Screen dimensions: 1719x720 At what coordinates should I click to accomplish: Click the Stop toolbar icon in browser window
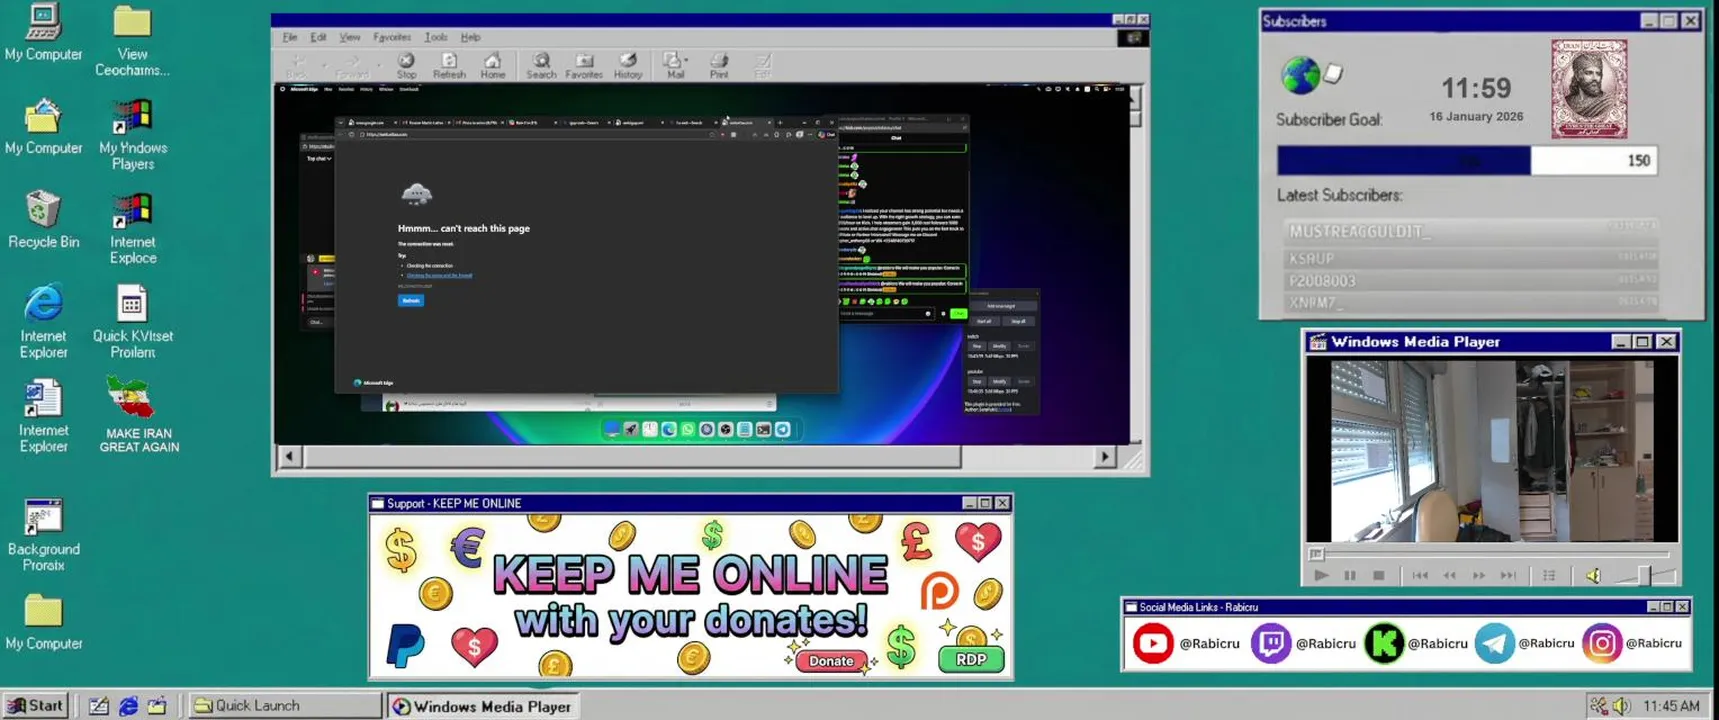point(406,66)
